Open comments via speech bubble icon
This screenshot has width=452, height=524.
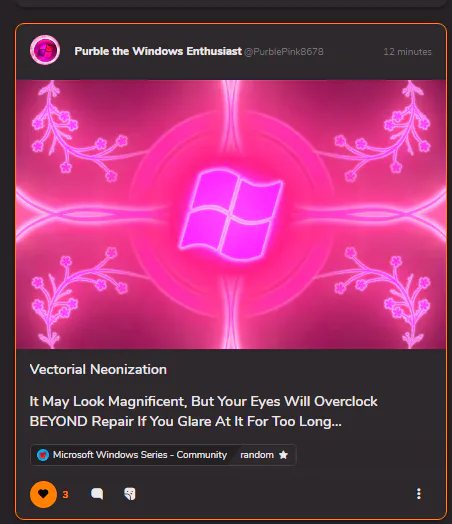[97, 494]
